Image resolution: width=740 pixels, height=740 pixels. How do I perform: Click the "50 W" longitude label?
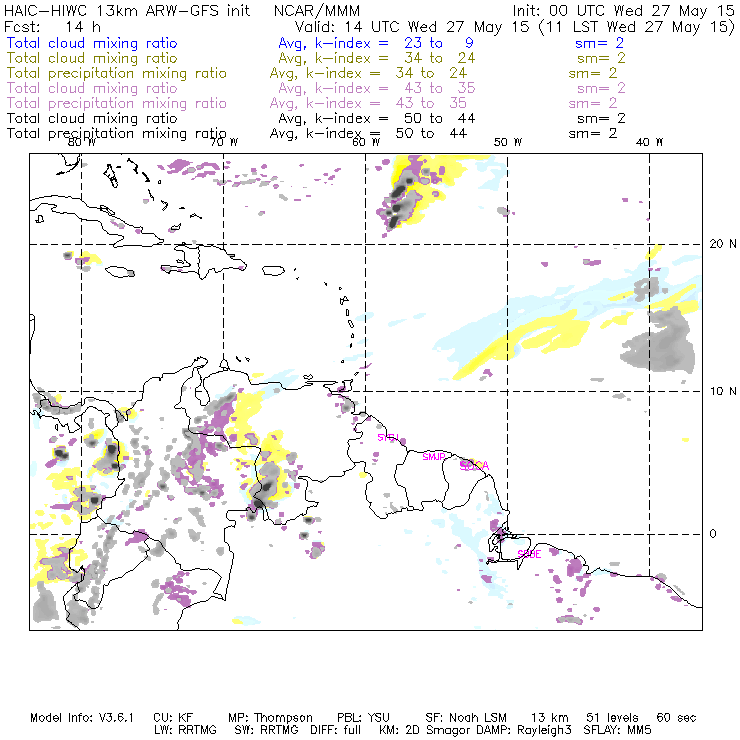coord(508,142)
